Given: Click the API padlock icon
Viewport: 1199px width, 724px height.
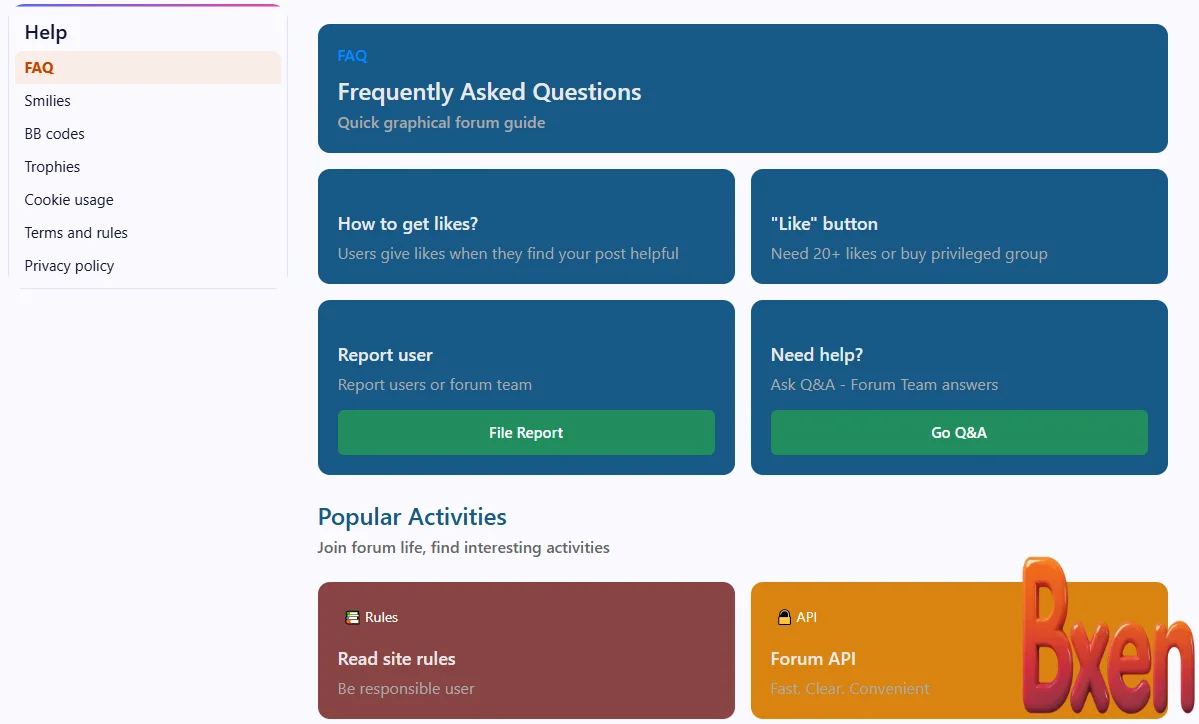Looking at the screenshot, I should 785,617.
